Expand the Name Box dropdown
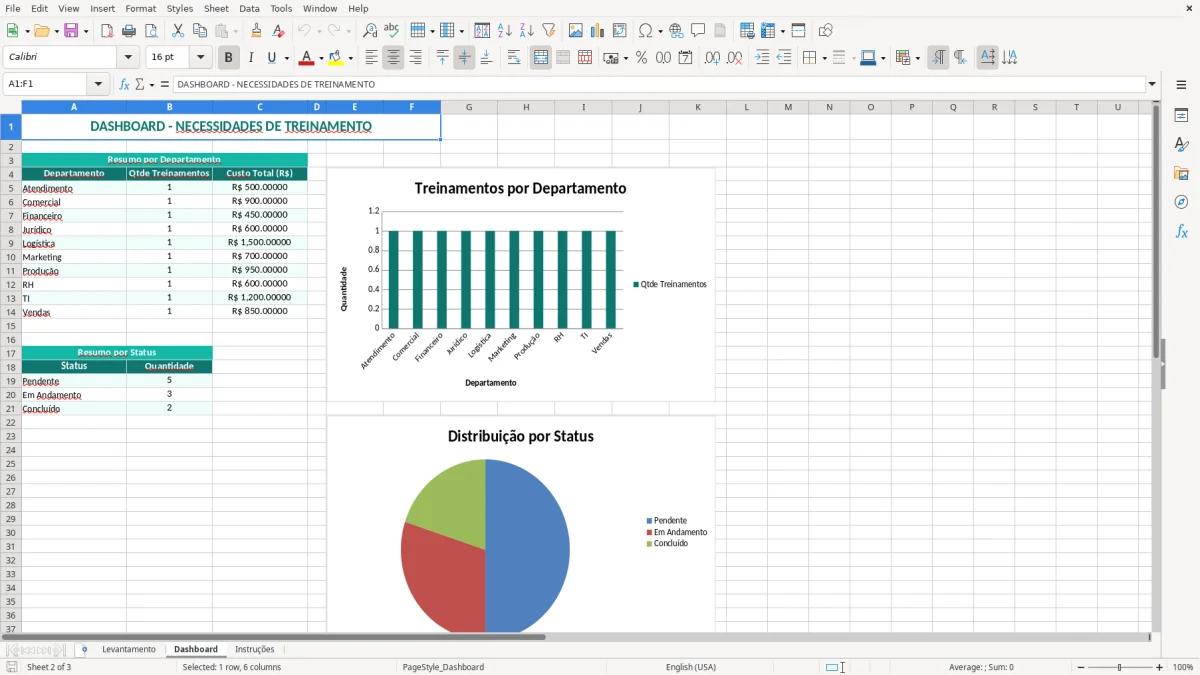Image resolution: width=1200 pixels, height=675 pixels. pos(98,84)
